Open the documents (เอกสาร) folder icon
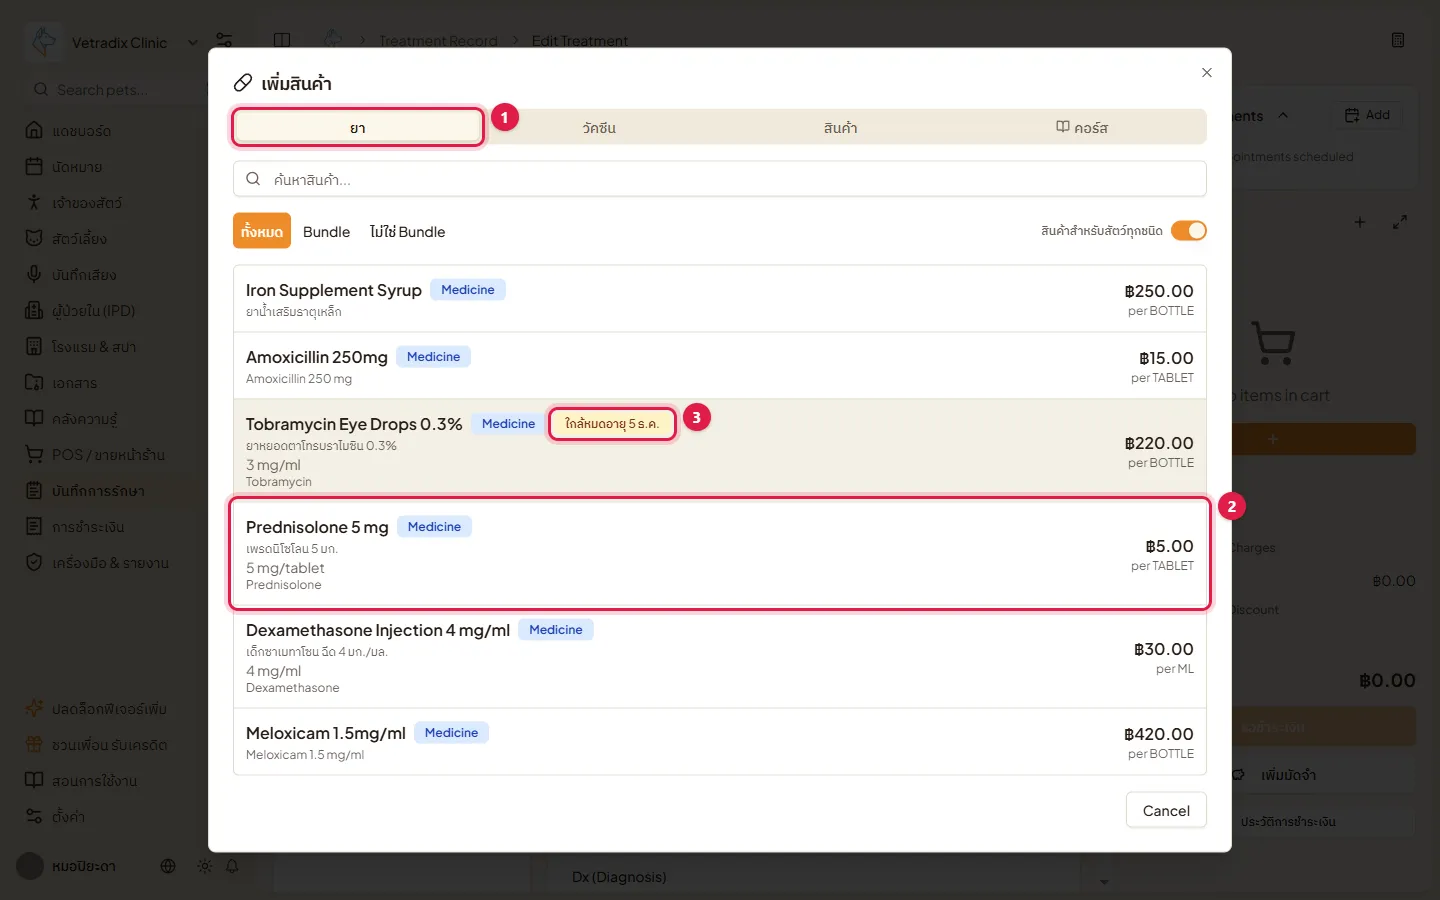This screenshot has width=1440, height=900. (x=34, y=382)
